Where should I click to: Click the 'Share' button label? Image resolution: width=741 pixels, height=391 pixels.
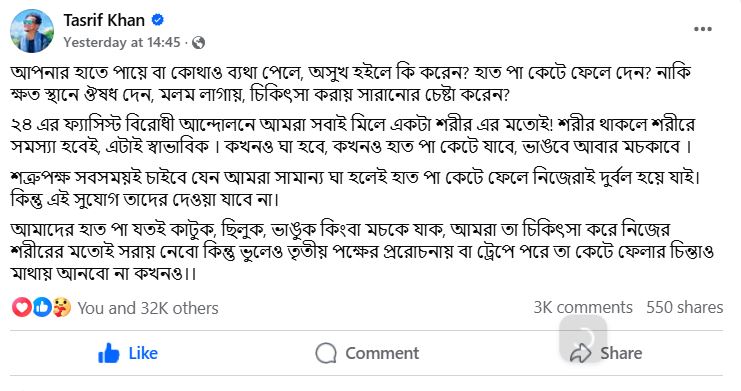pos(621,353)
